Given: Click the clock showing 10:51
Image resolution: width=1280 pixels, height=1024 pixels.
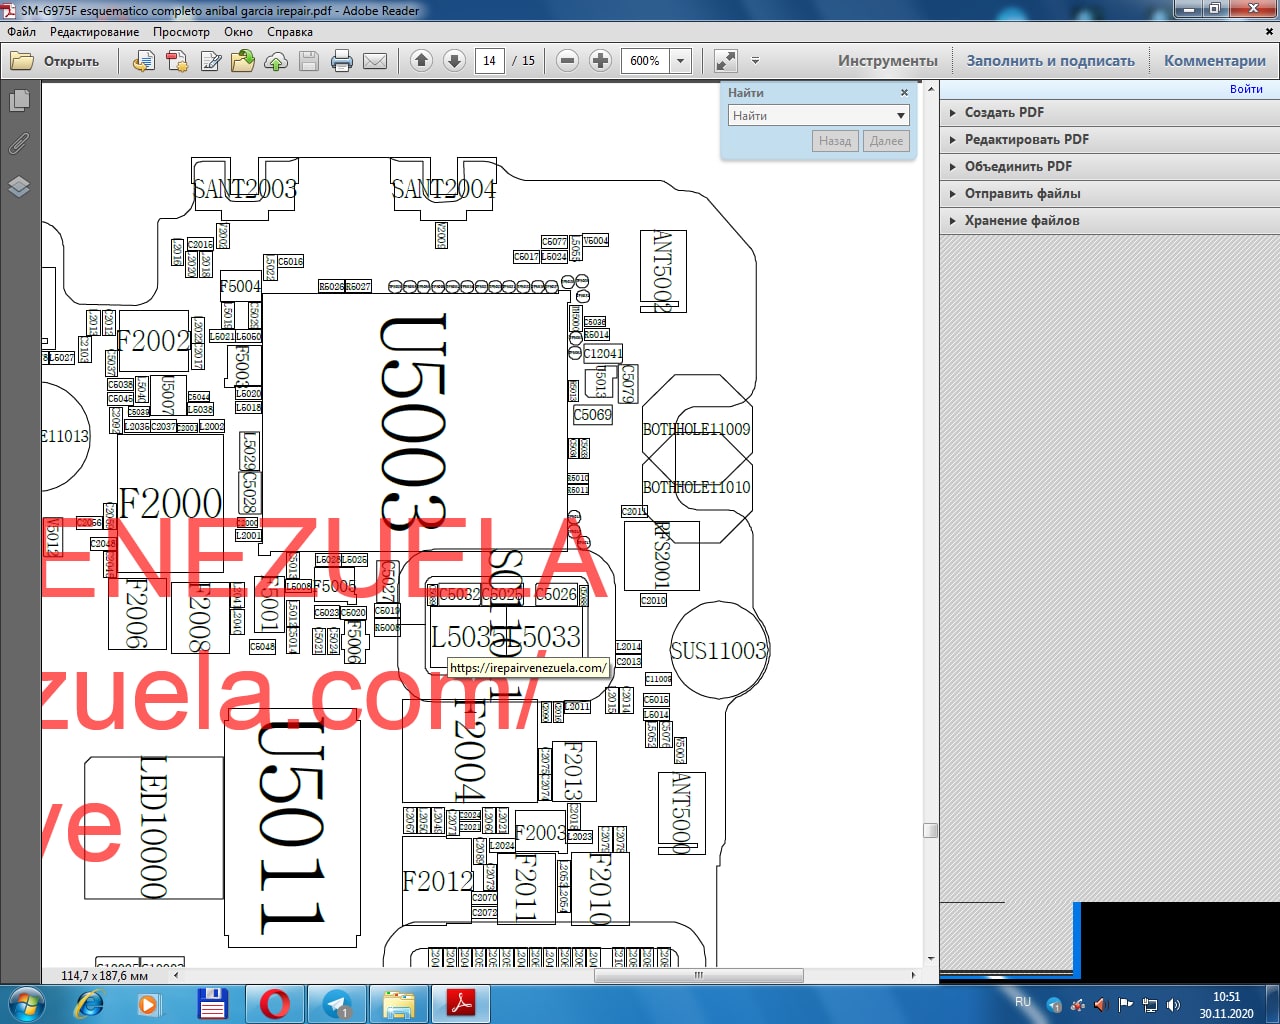Looking at the screenshot, I should click(1226, 997).
